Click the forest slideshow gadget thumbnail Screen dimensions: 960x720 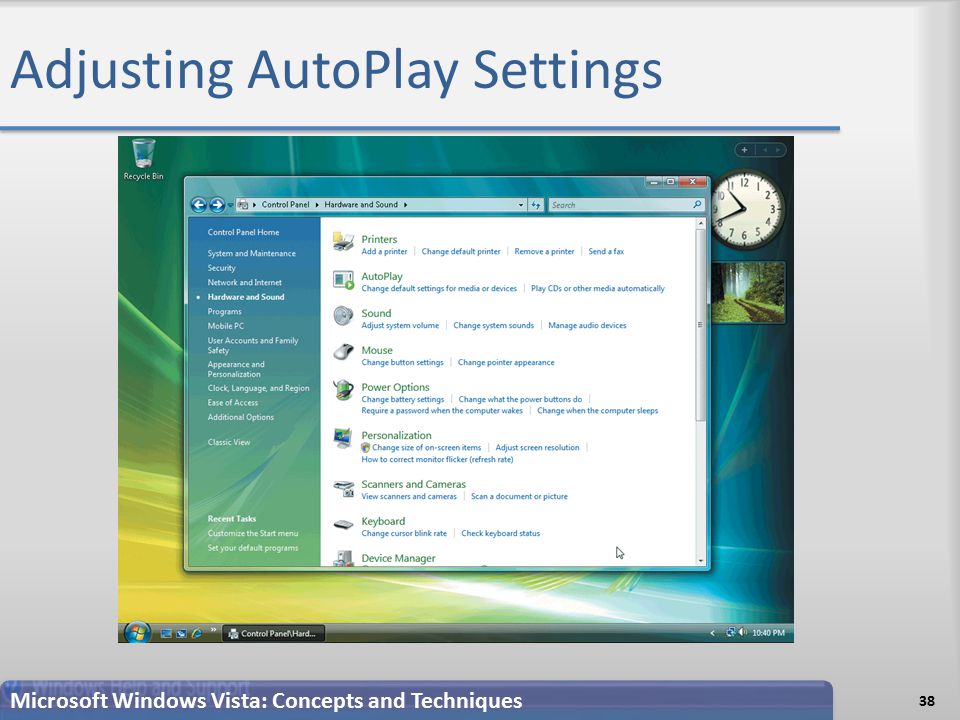point(748,292)
